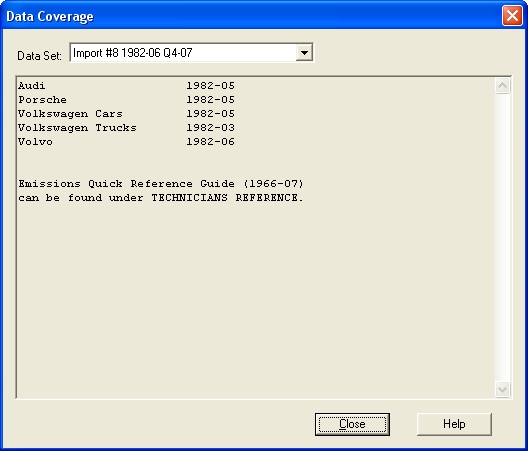Image resolution: width=528 pixels, height=451 pixels.
Task: Click the 1982-03 year range value
Action: pos(210,128)
